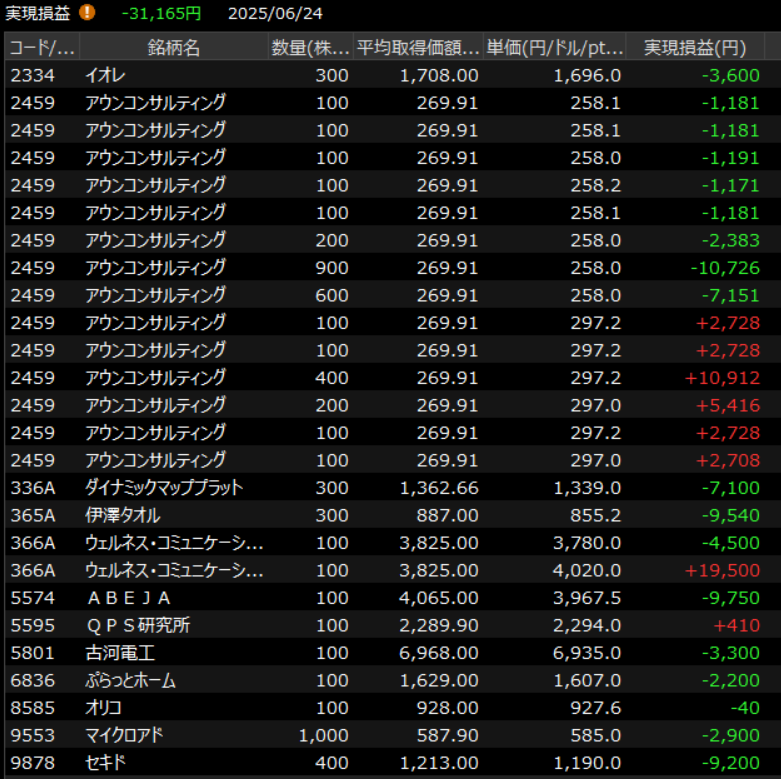Click the -2,200 loss value
The height and width of the screenshot is (779, 781).
pos(731,680)
